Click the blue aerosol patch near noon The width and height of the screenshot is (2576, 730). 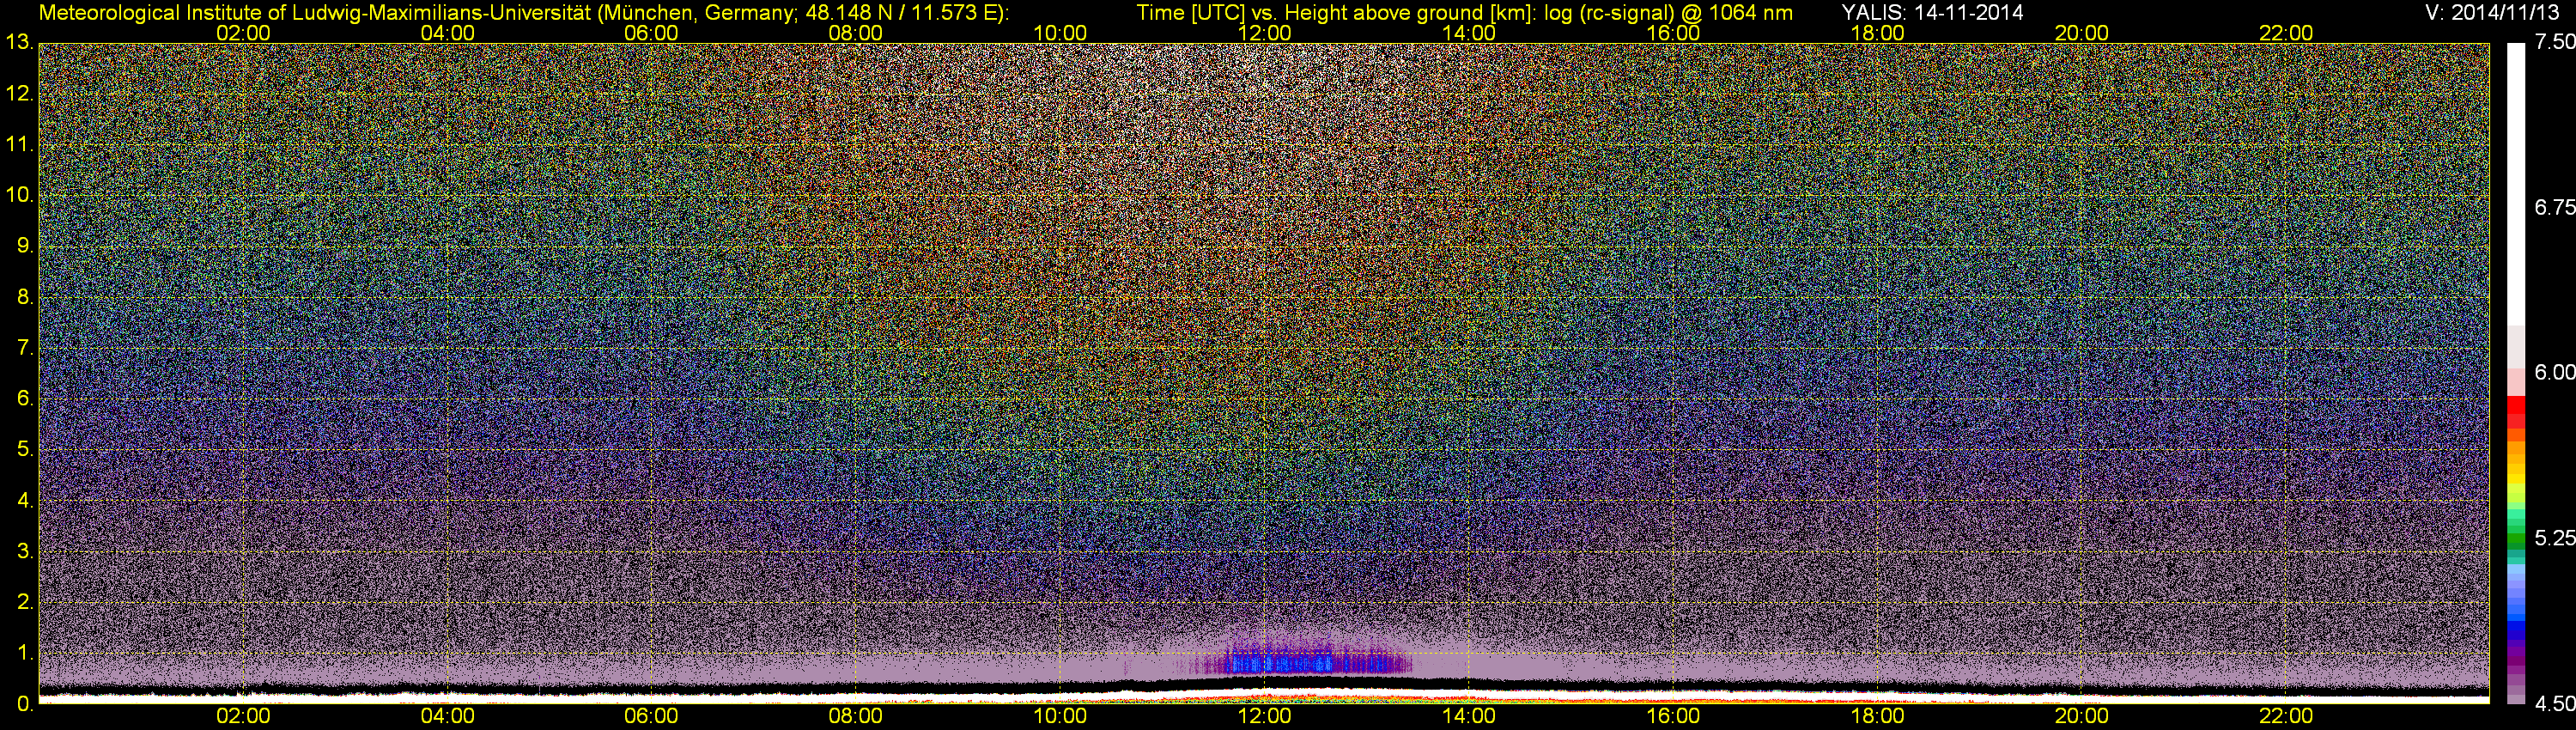coord(1290,662)
